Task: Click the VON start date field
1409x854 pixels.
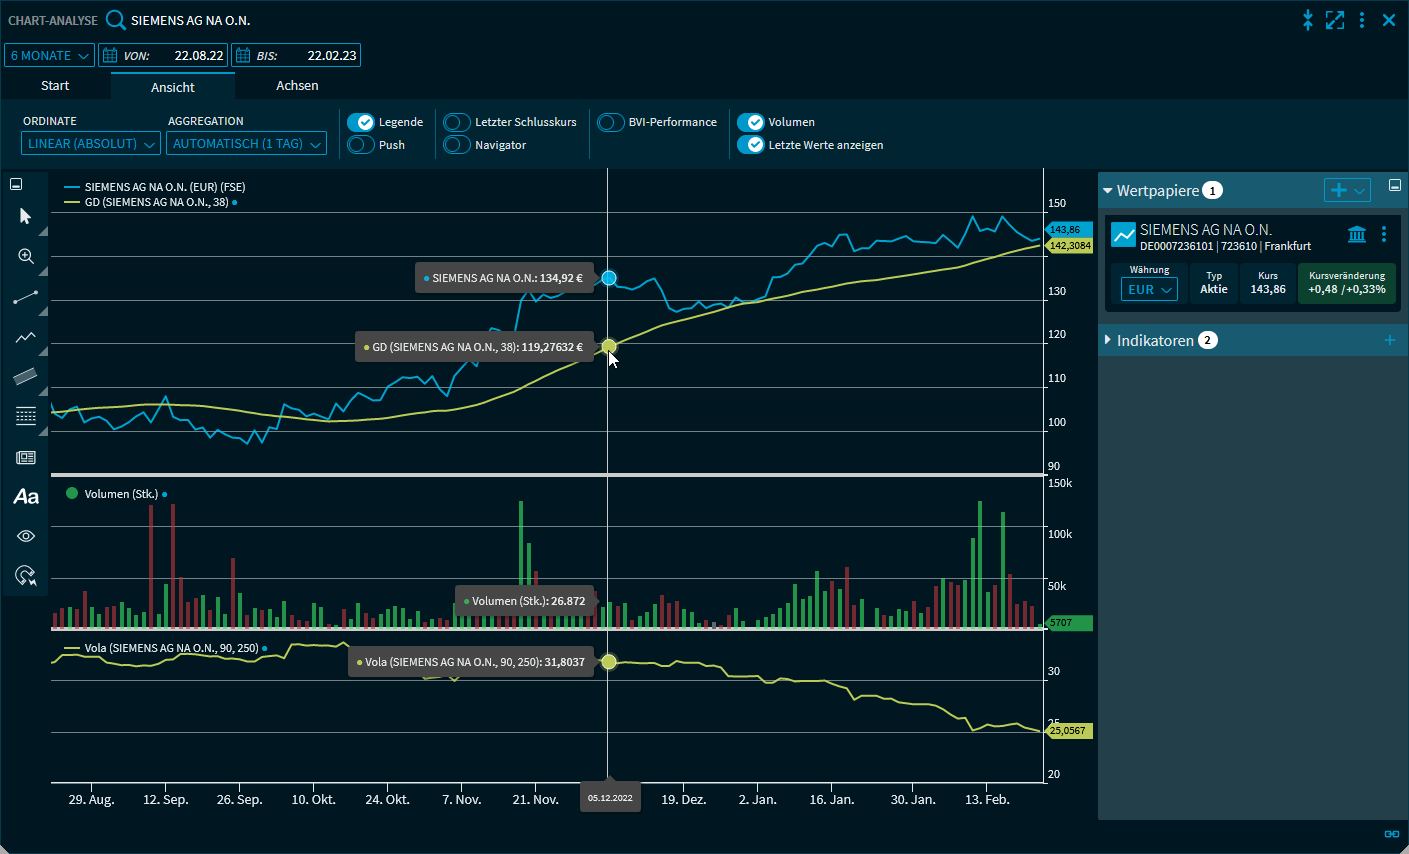Action: [163, 56]
